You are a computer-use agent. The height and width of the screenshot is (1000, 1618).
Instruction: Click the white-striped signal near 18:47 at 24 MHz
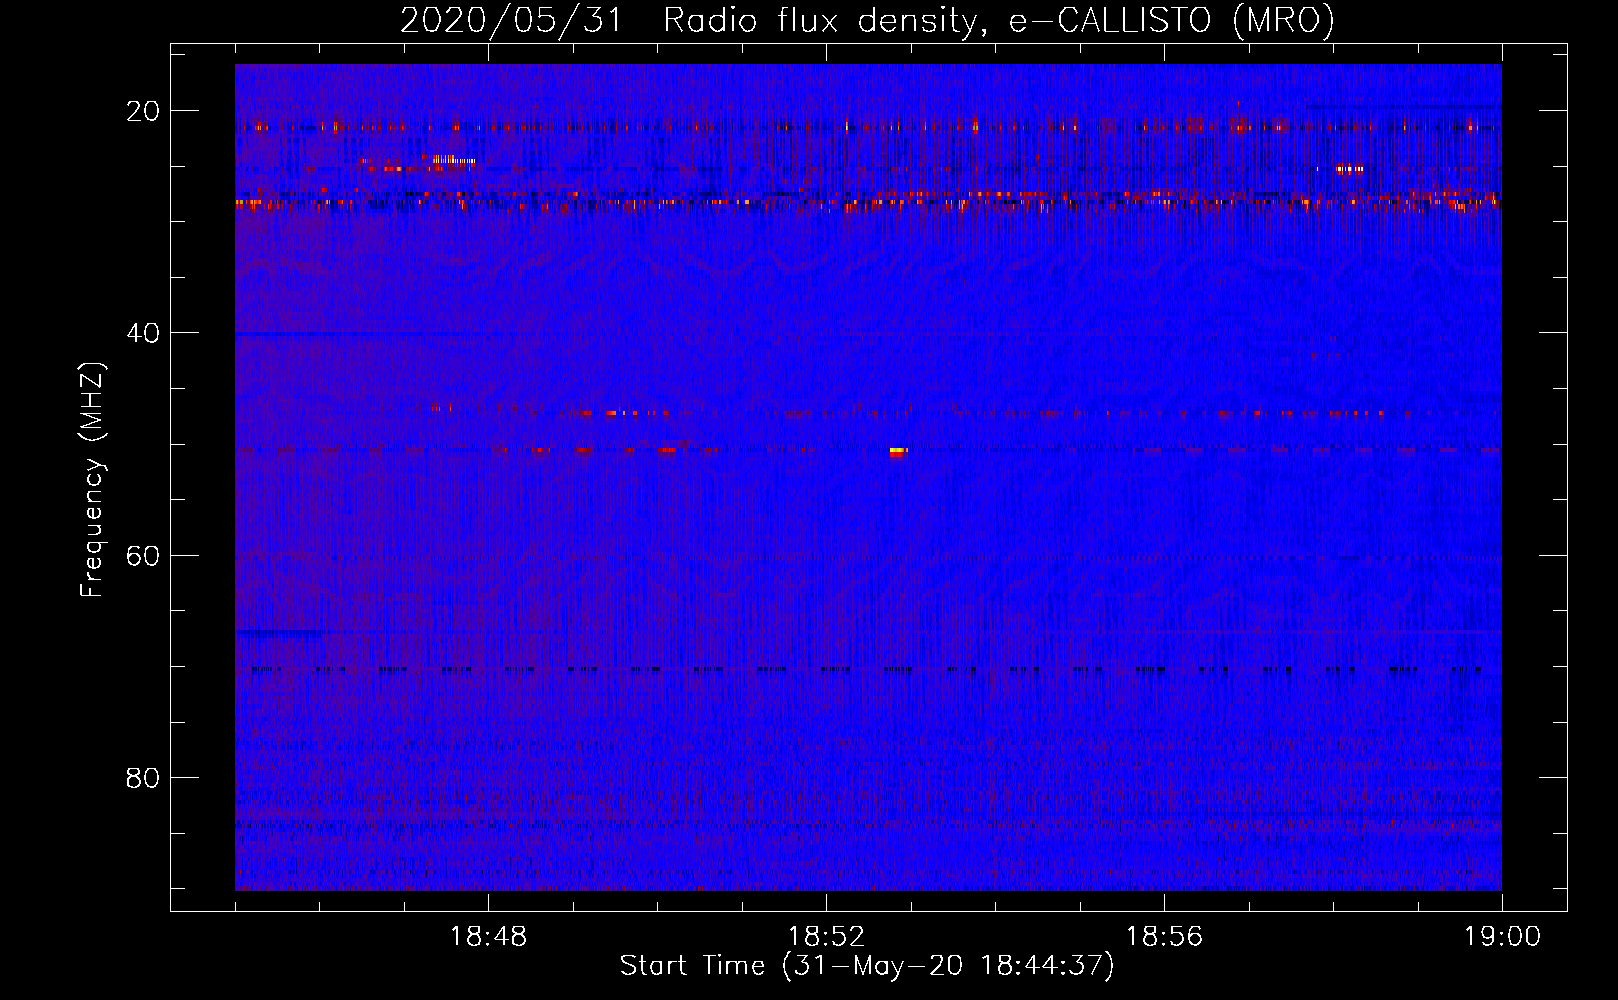(x=454, y=159)
